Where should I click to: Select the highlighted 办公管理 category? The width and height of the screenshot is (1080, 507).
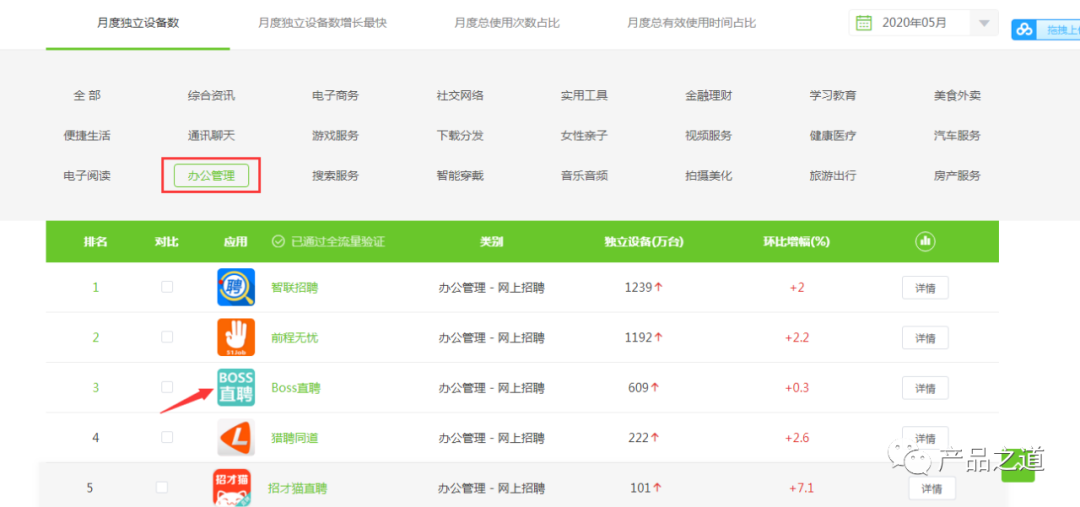(x=211, y=176)
